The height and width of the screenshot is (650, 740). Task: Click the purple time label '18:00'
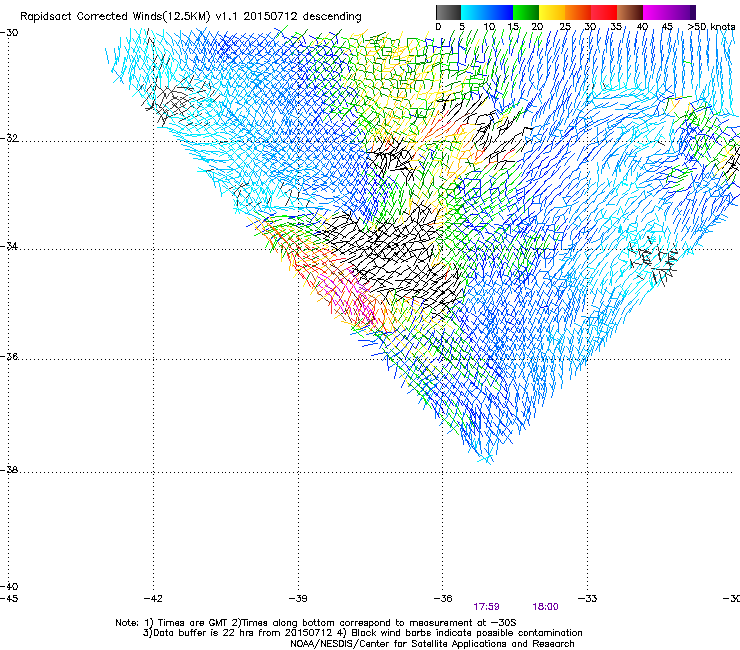[545, 607]
